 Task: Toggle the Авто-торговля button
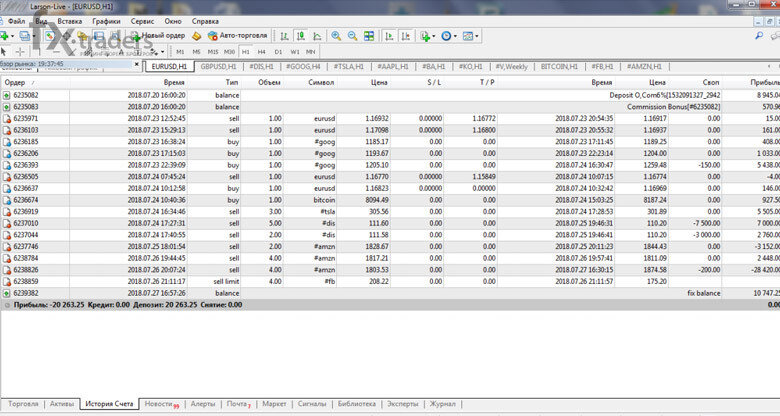[x=238, y=36]
